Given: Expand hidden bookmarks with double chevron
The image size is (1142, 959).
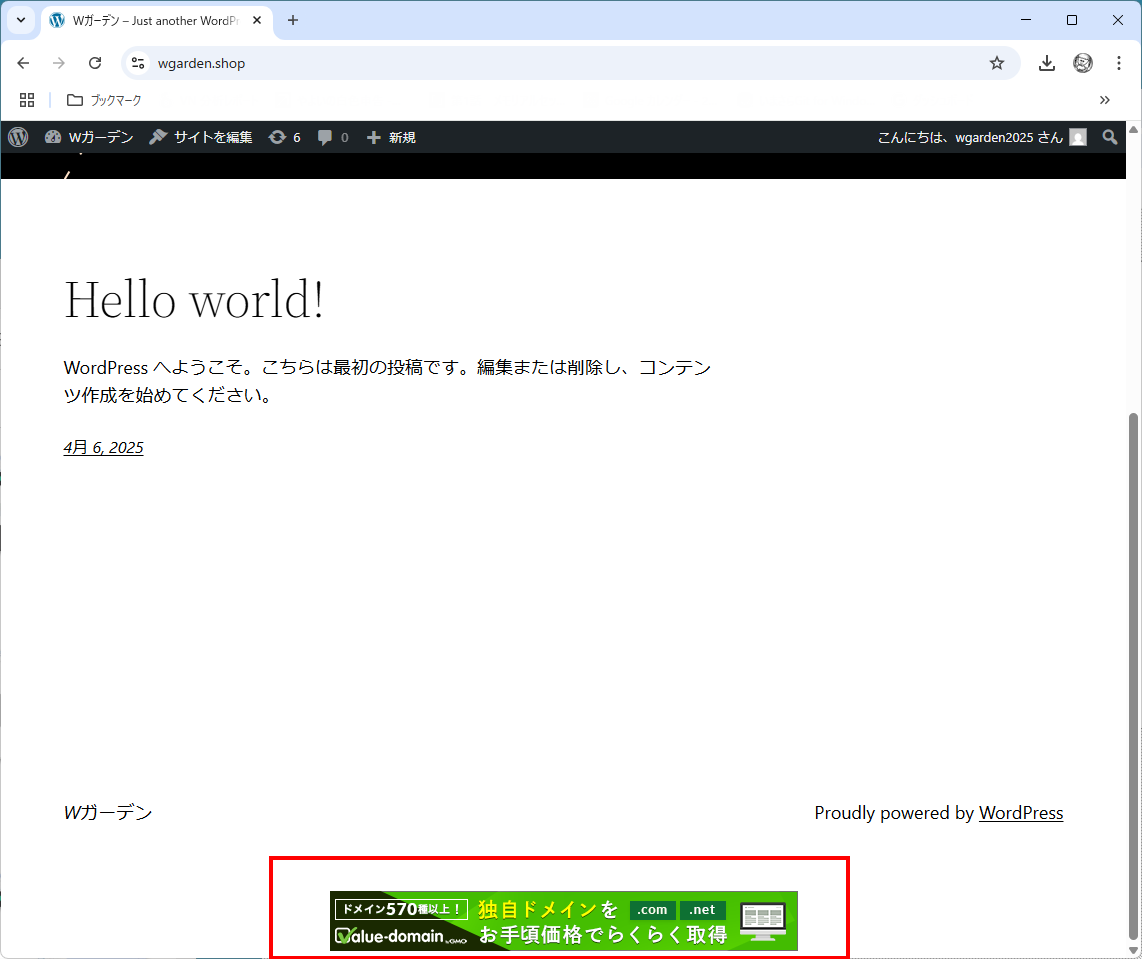Looking at the screenshot, I should point(1104,100).
